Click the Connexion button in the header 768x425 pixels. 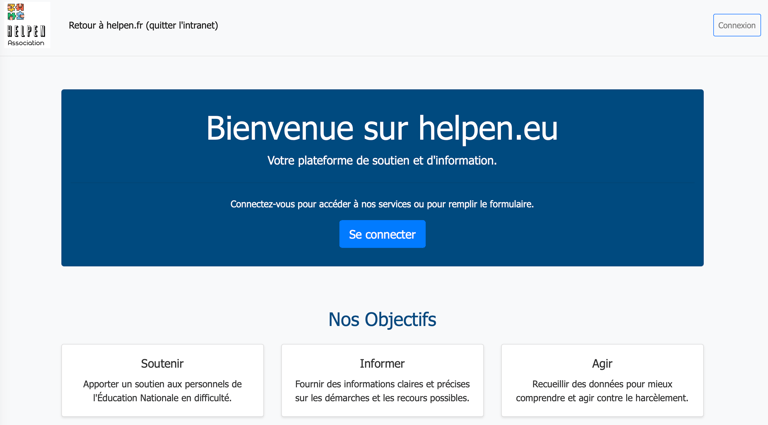pos(737,25)
